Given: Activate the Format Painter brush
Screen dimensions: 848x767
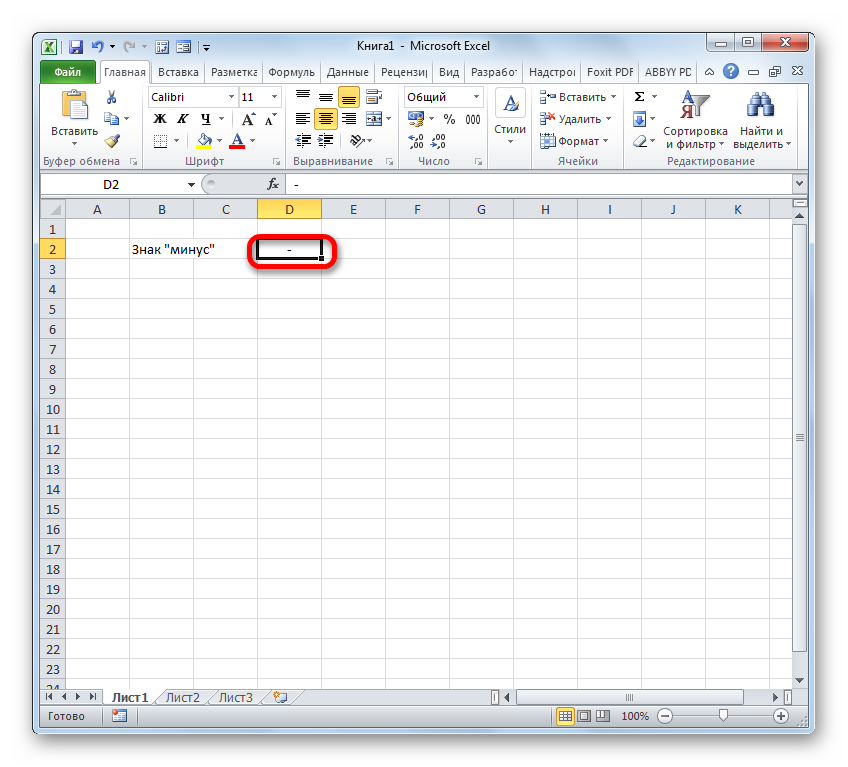Looking at the screenshot, I should [112, 141].
